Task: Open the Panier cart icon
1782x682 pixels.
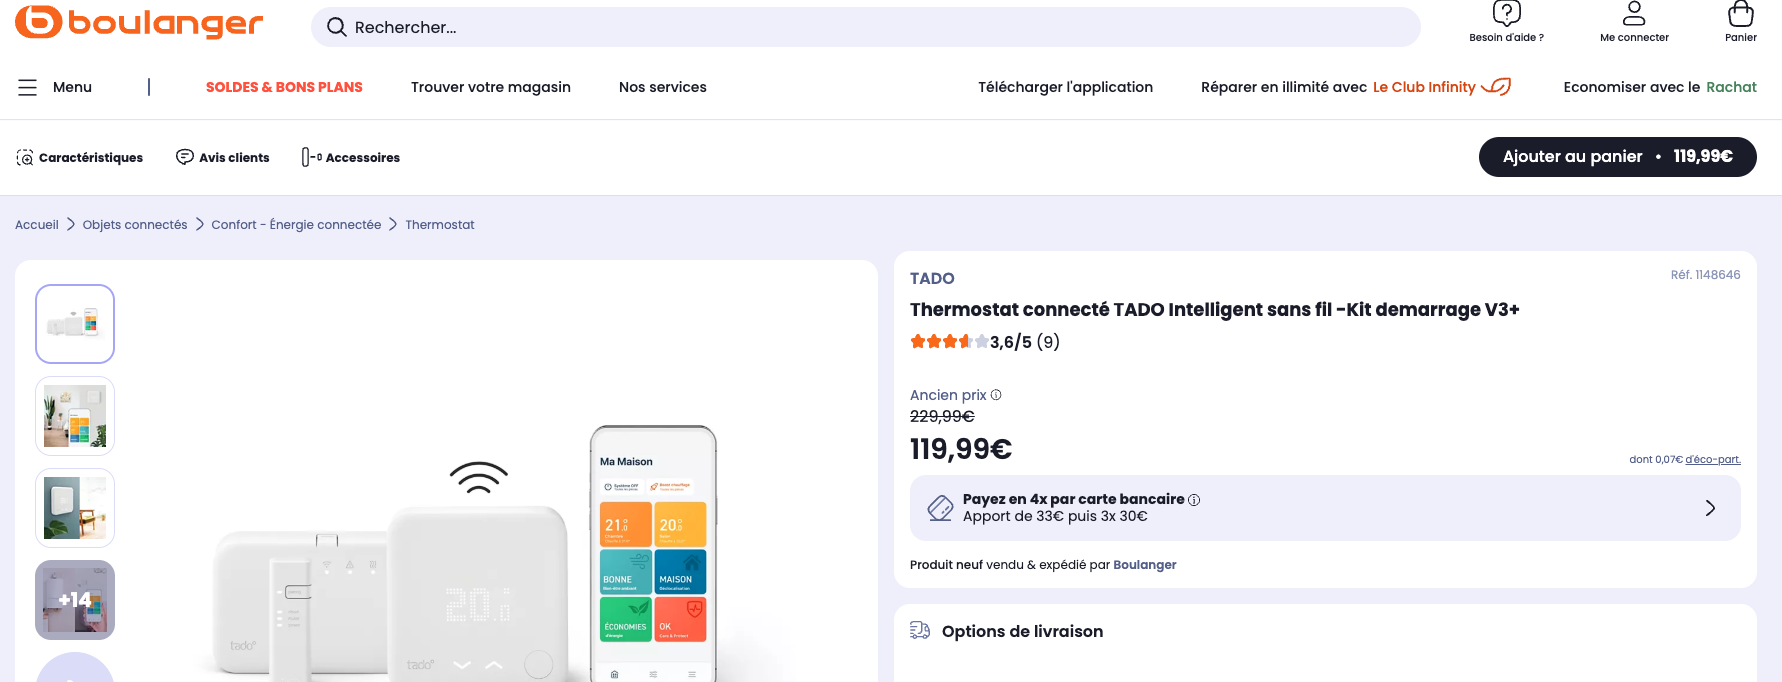Action: pos(1740,14)
